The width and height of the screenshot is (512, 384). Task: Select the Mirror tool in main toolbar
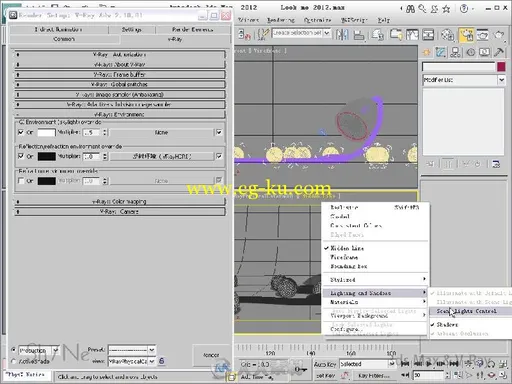coord(342,34)
